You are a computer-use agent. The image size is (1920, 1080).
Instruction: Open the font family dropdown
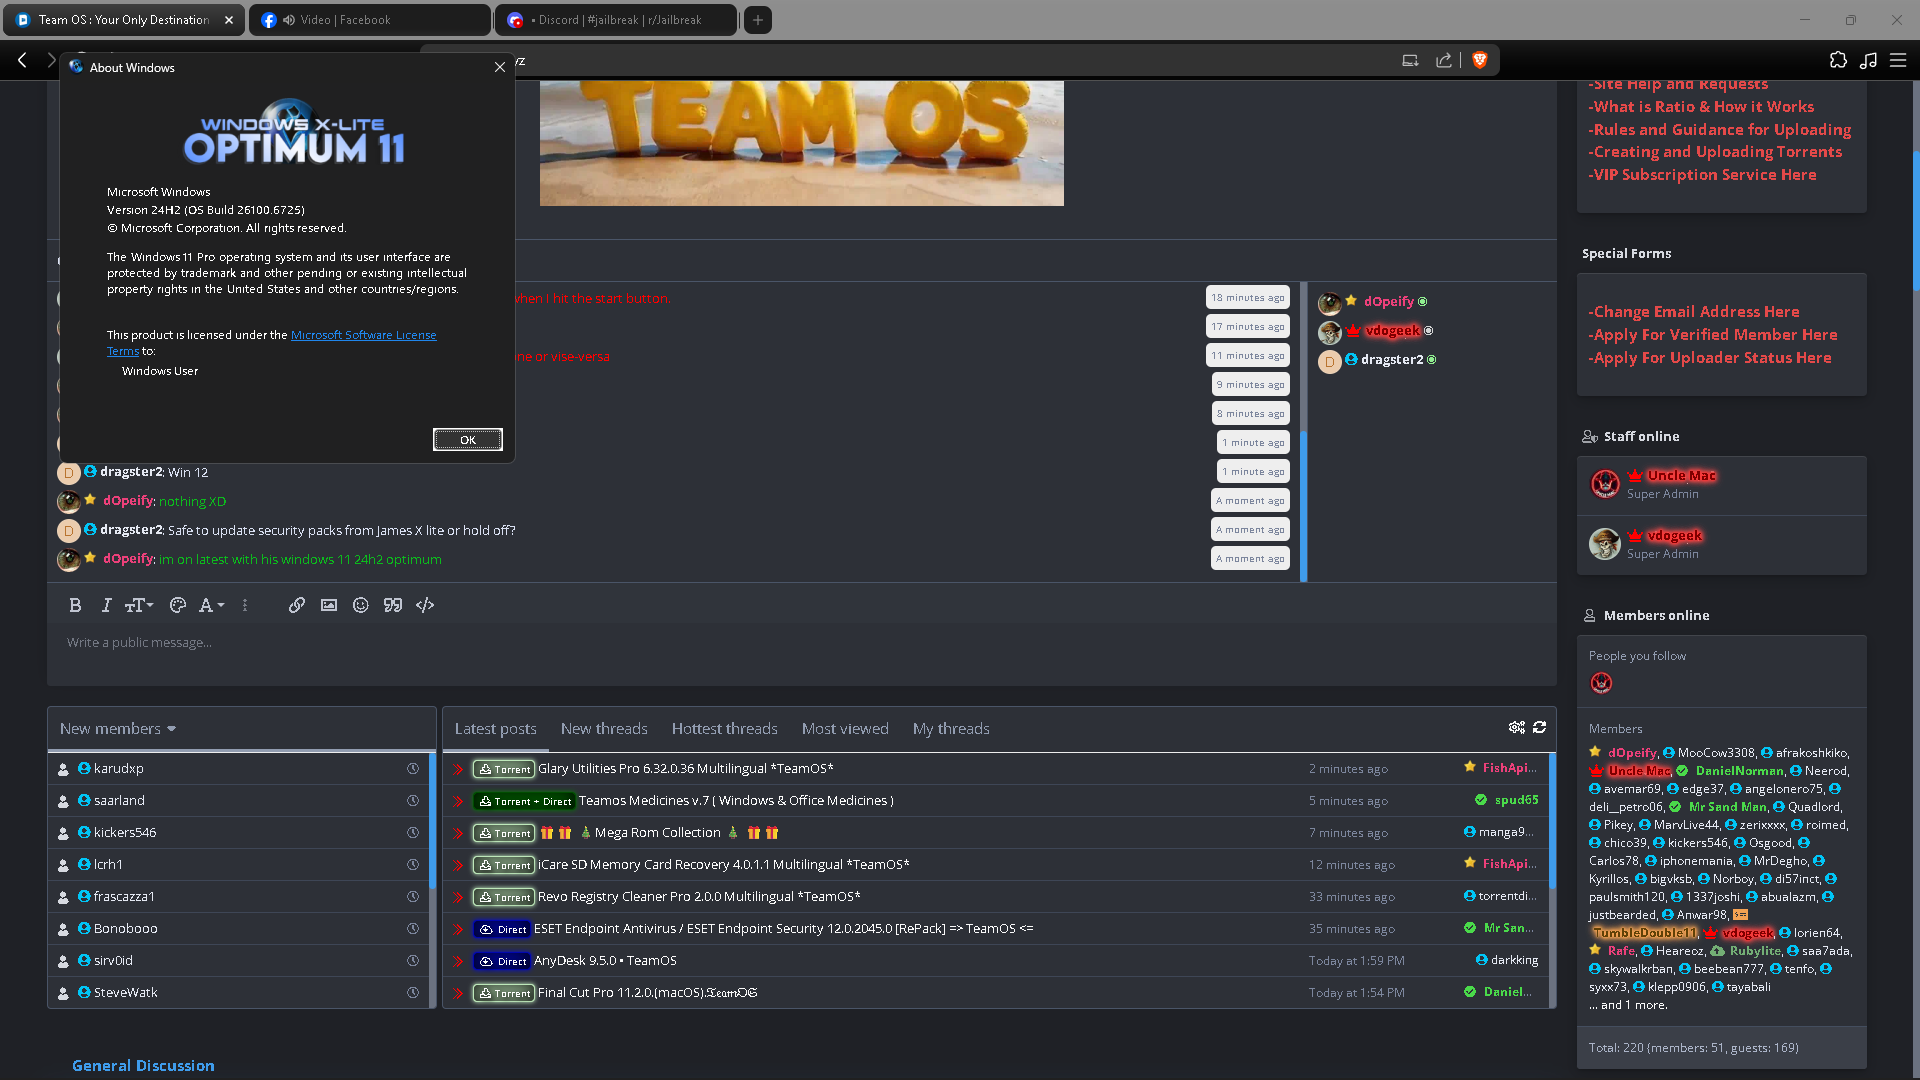click(x=210, y=605)
